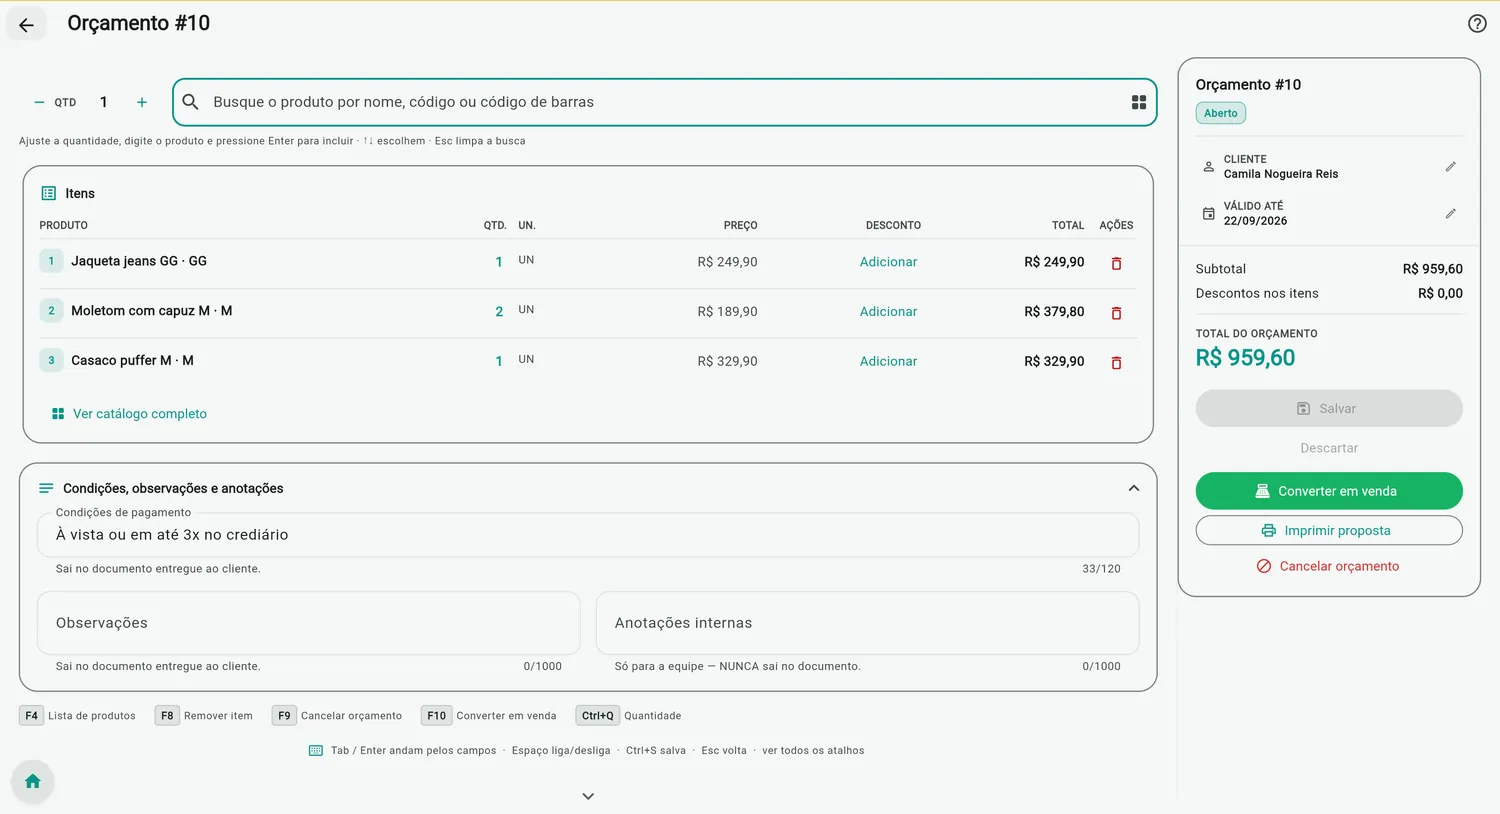
Task: Add discount to Moletom com capuz
Action: (x=888, y=312)
